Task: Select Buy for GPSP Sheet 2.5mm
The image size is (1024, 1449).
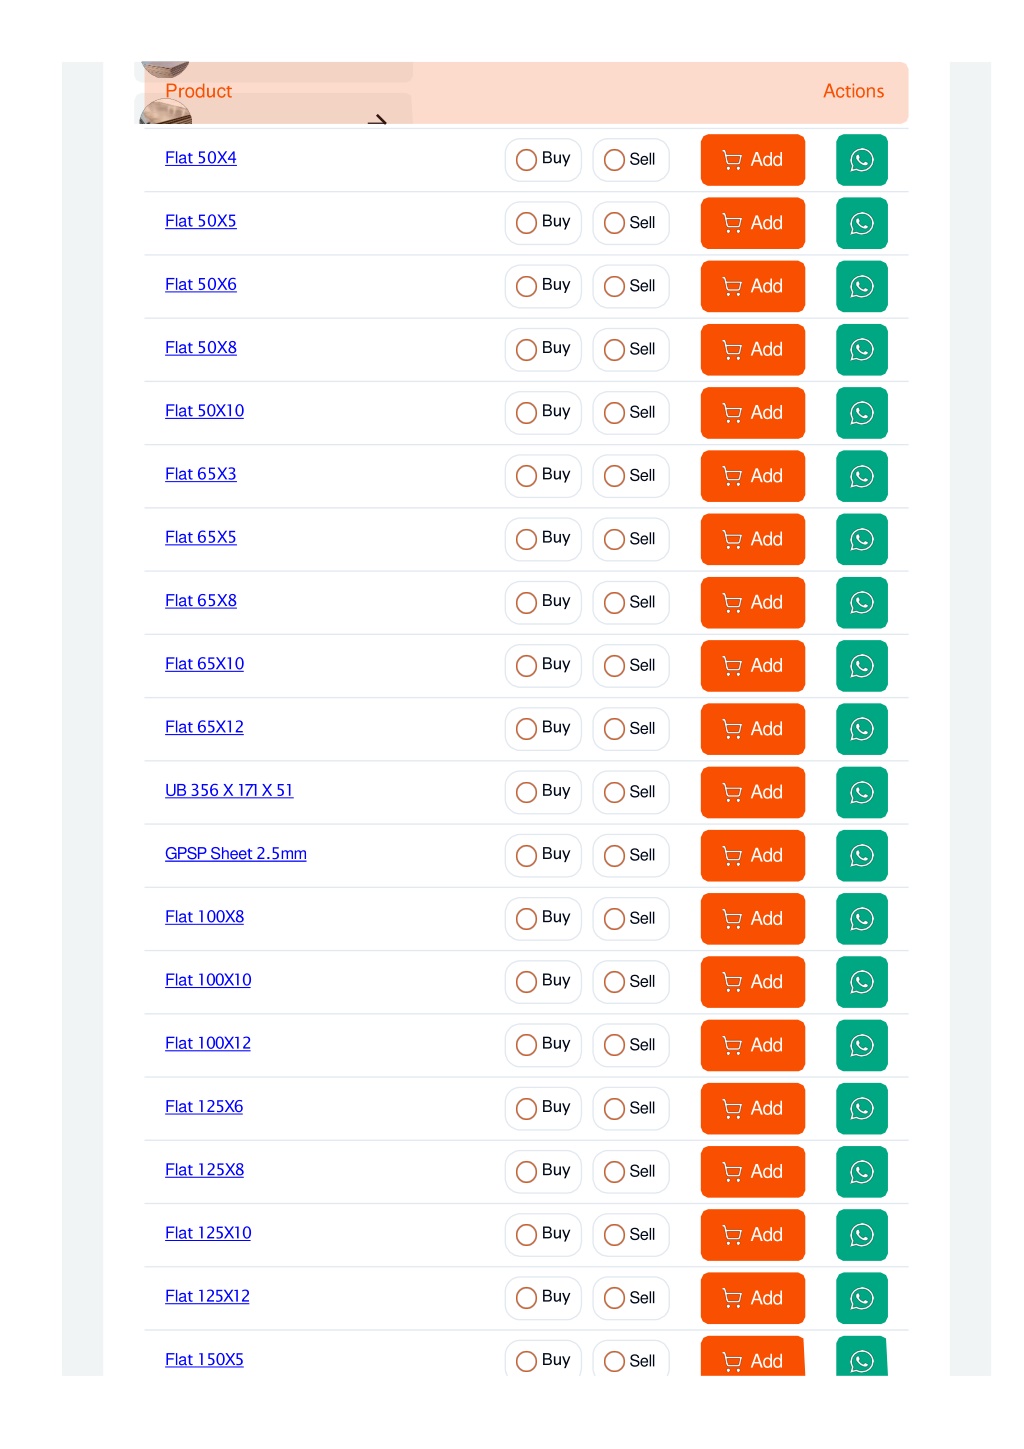Action: [543, 855]
